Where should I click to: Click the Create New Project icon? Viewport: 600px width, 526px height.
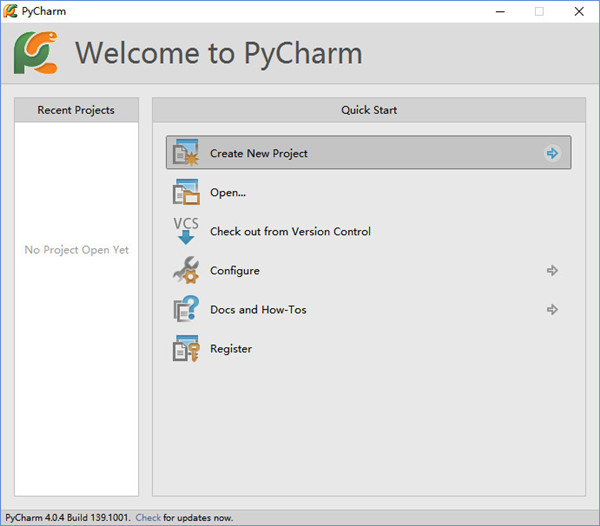186,153
